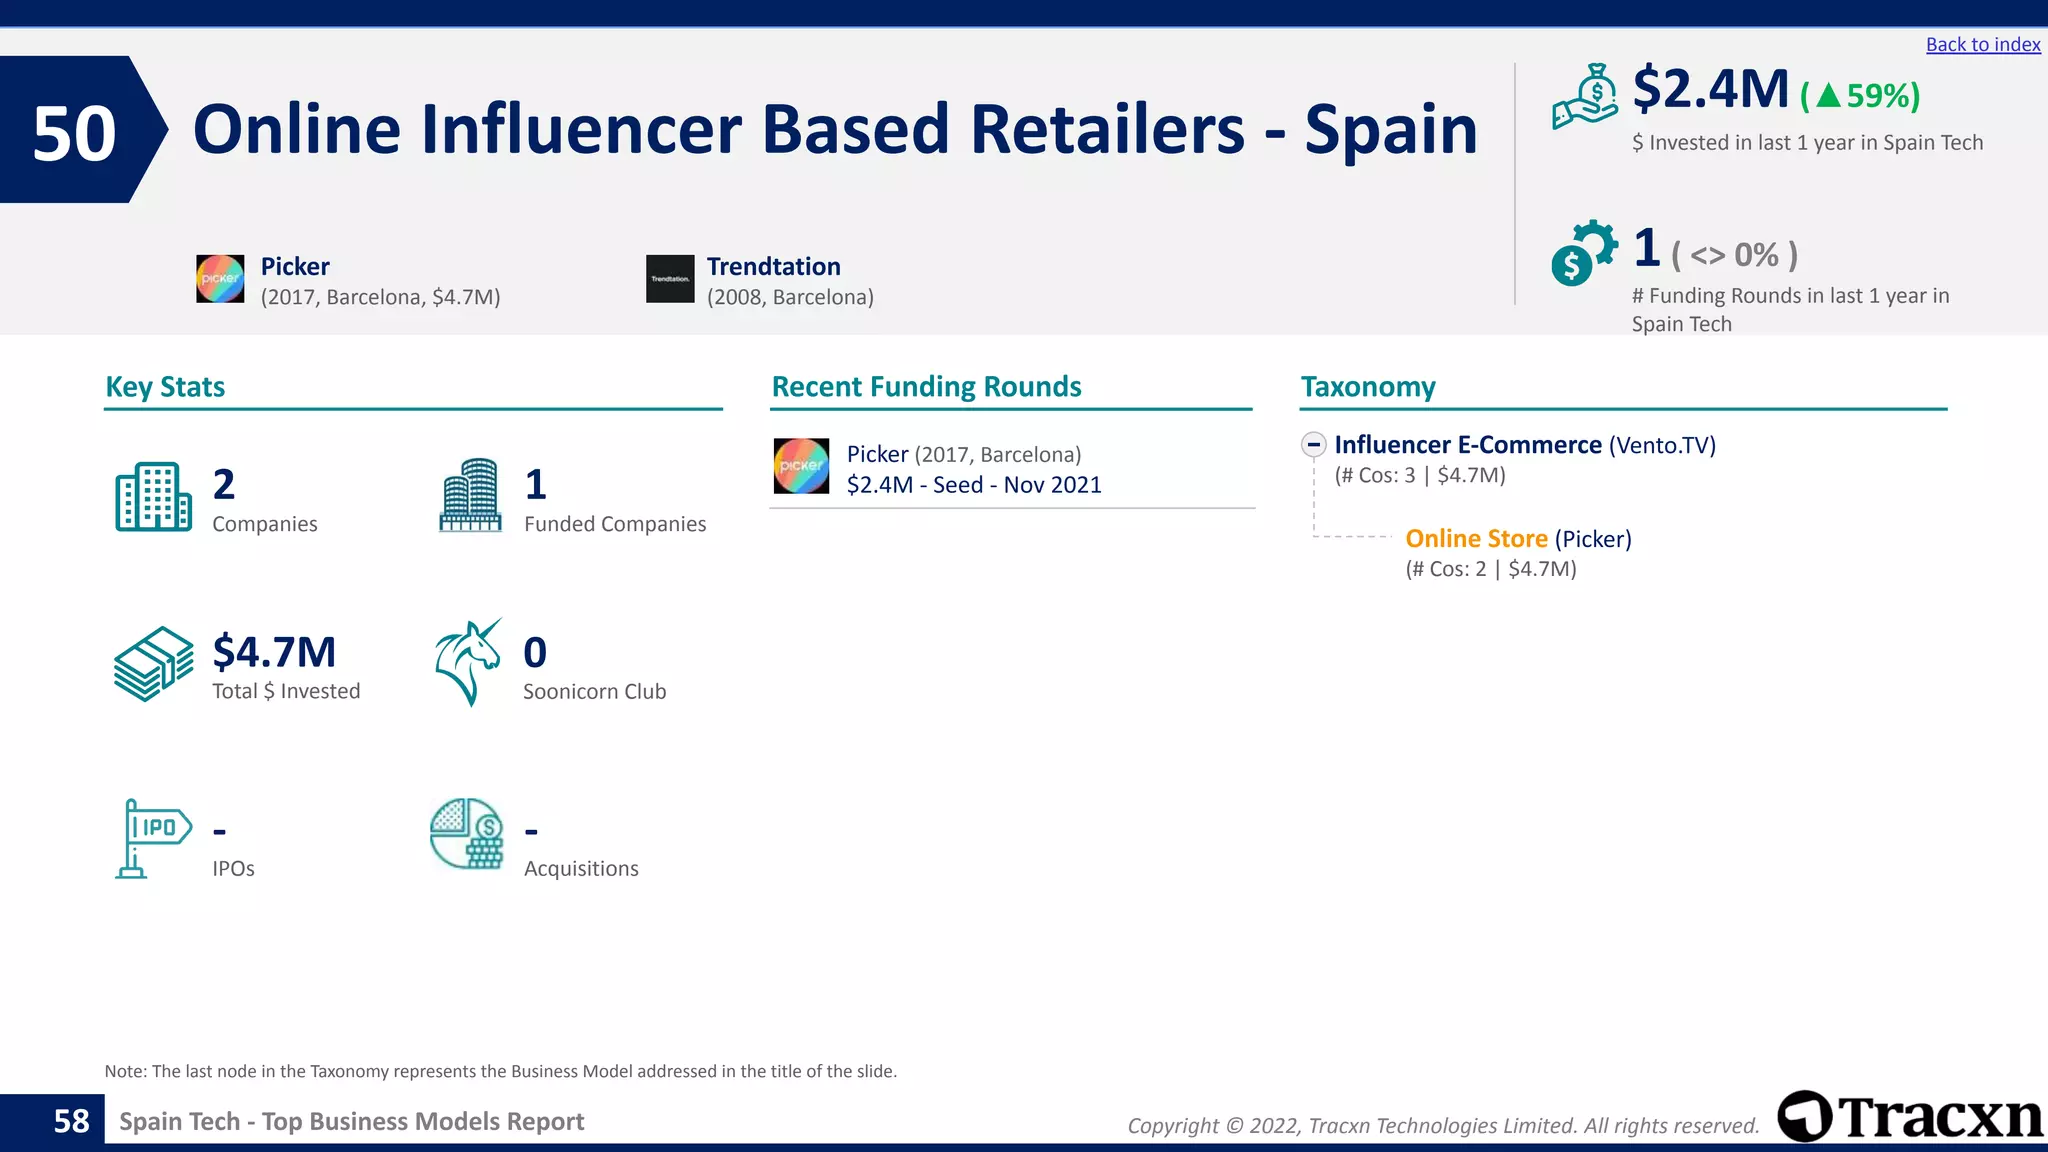Click the Soonicorn Club unicorn icon
This screenshot has width=2048, height=1152.
tap(468, 663)
